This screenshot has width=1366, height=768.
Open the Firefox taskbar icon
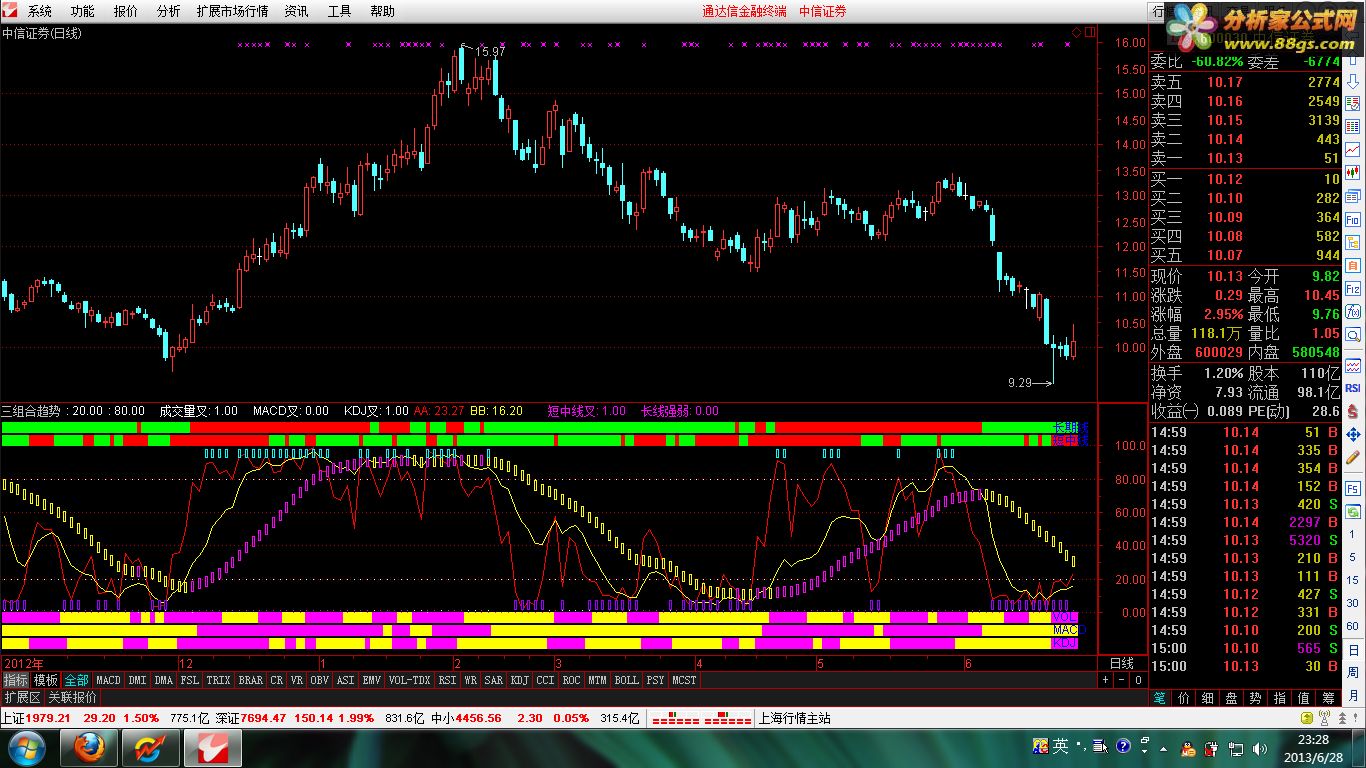click(x=88, y=748)
